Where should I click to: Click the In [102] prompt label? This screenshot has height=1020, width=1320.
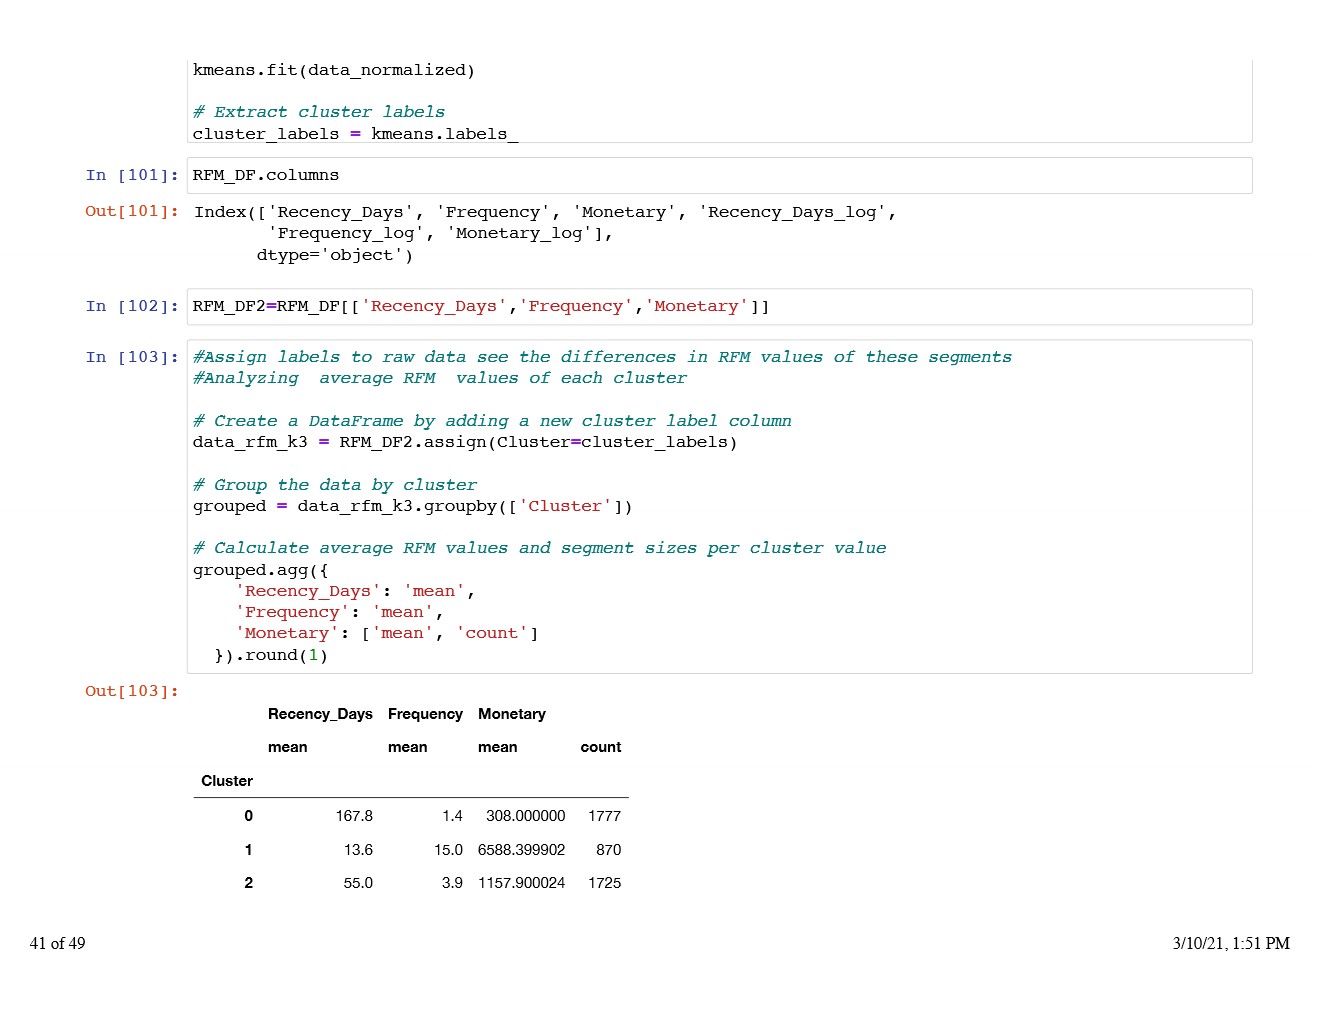(132, 306)
